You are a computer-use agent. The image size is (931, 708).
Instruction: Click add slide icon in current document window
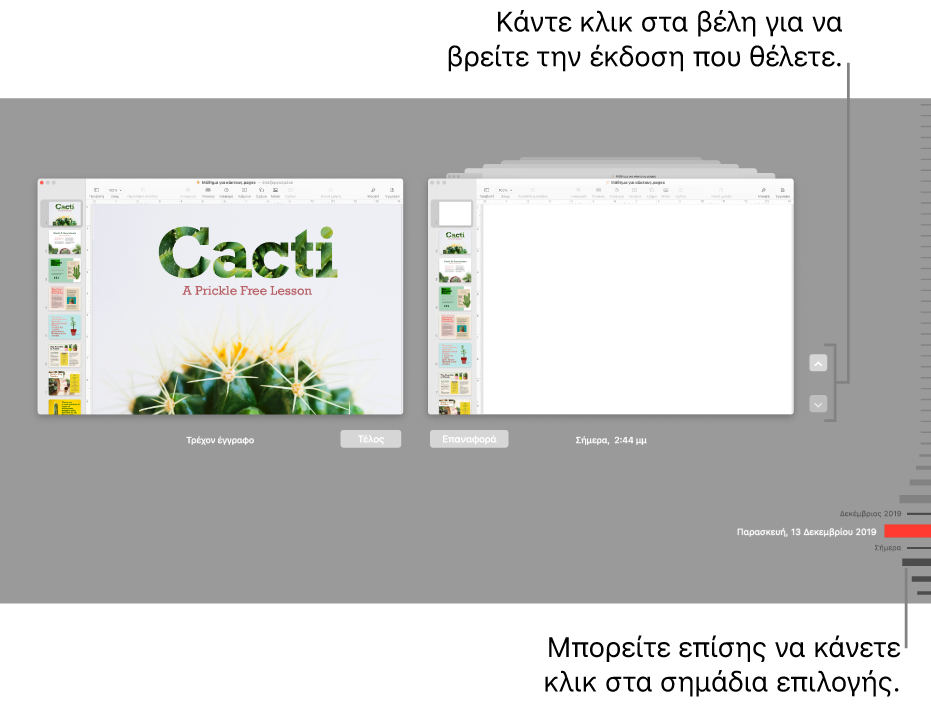point(143,190)
